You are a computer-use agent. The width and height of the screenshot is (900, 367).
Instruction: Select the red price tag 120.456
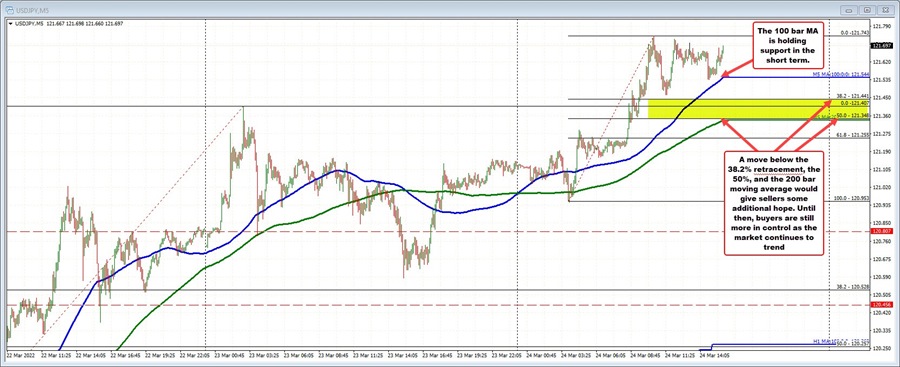[x=881, y=304]
